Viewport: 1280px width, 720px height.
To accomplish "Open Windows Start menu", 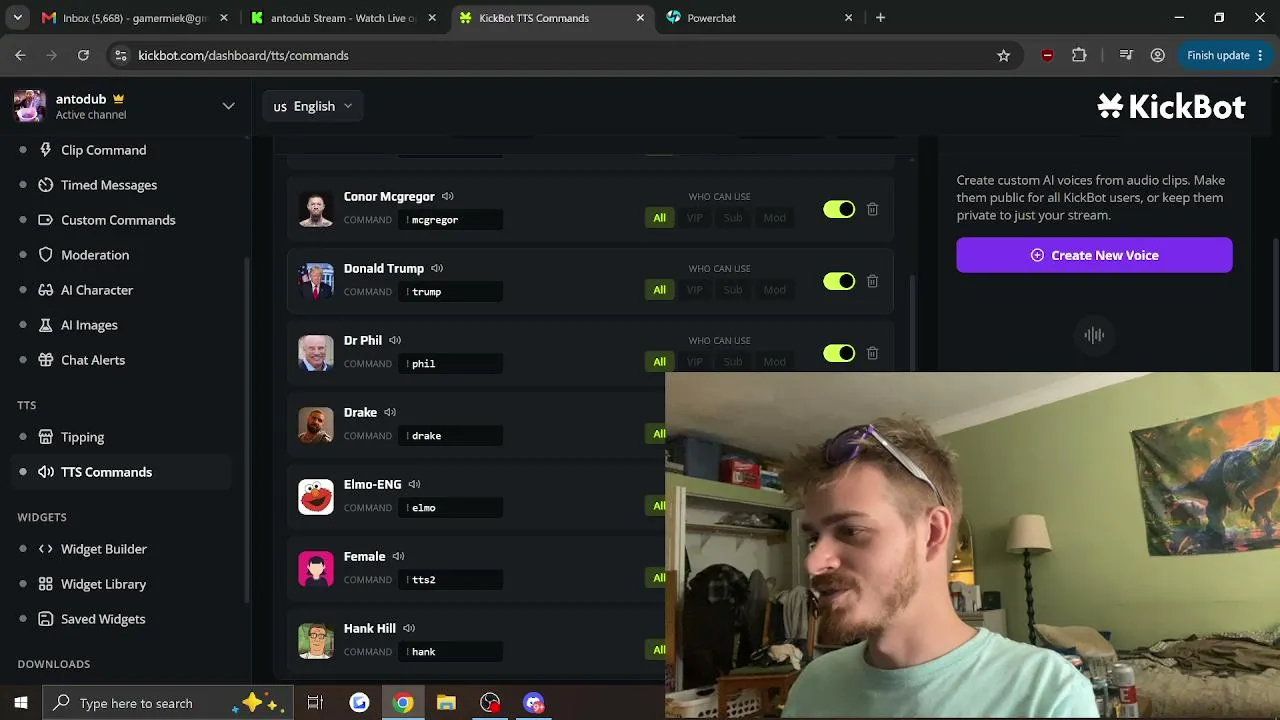I will 20,703.
